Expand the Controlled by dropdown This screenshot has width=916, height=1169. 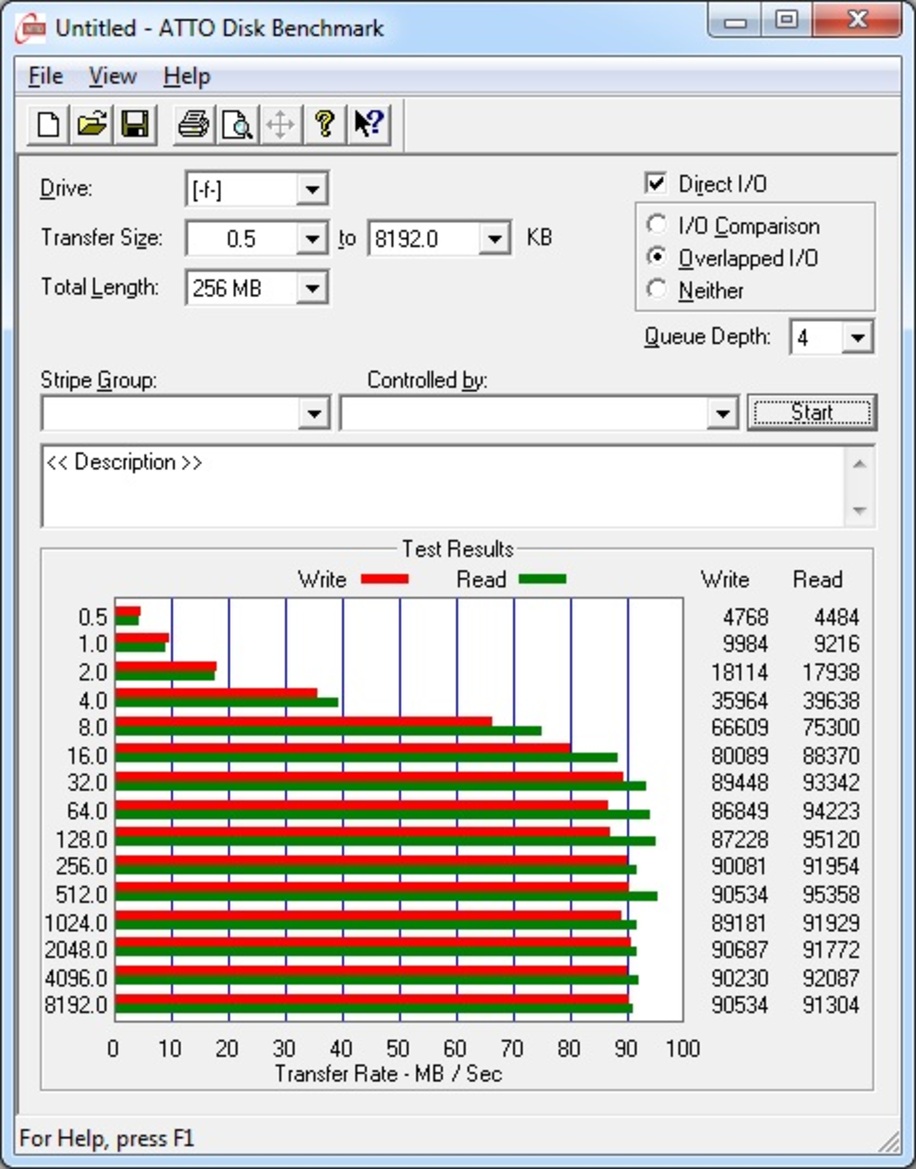point(722,413)
